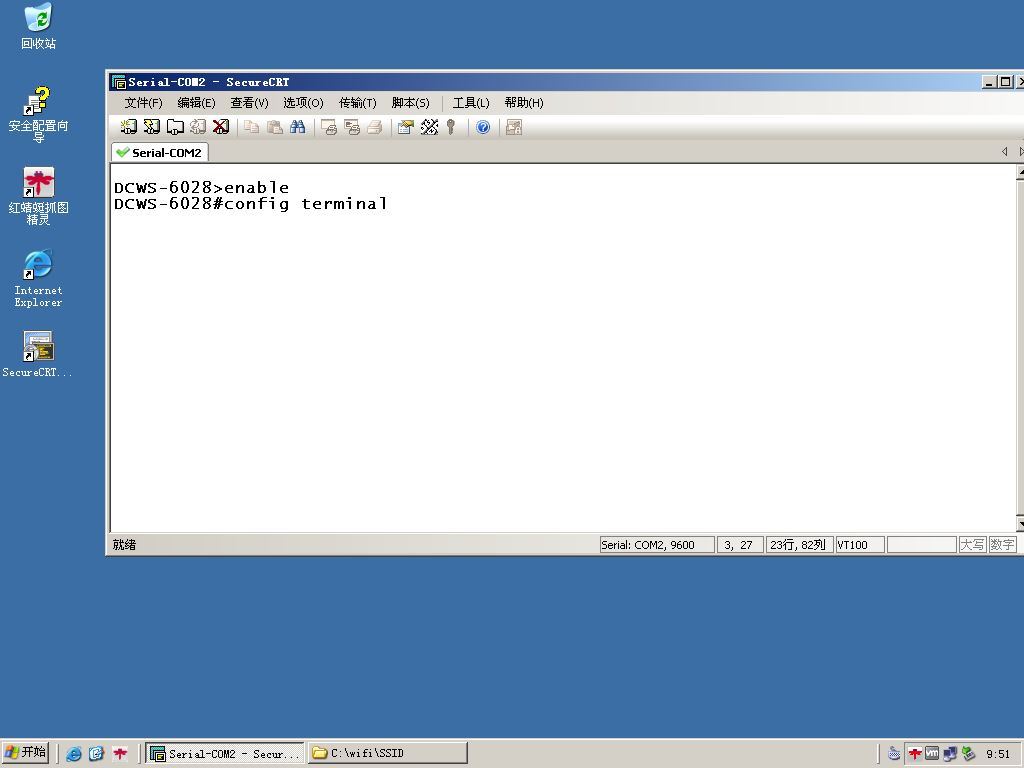This screenshot has width=1024, height=768.
Task: Open the 帮助(H) menu
Action: pos(524,103)
